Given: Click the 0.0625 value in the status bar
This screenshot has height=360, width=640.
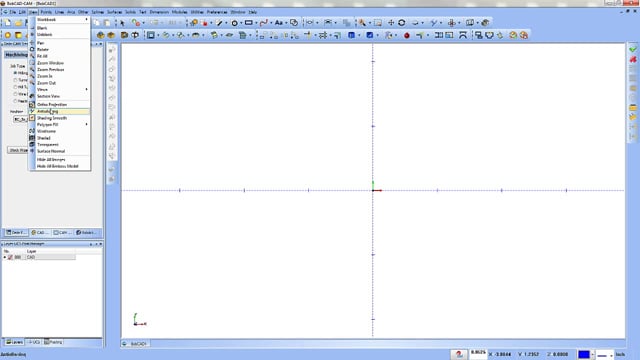Looking at the screenshot, I should 478,352.
